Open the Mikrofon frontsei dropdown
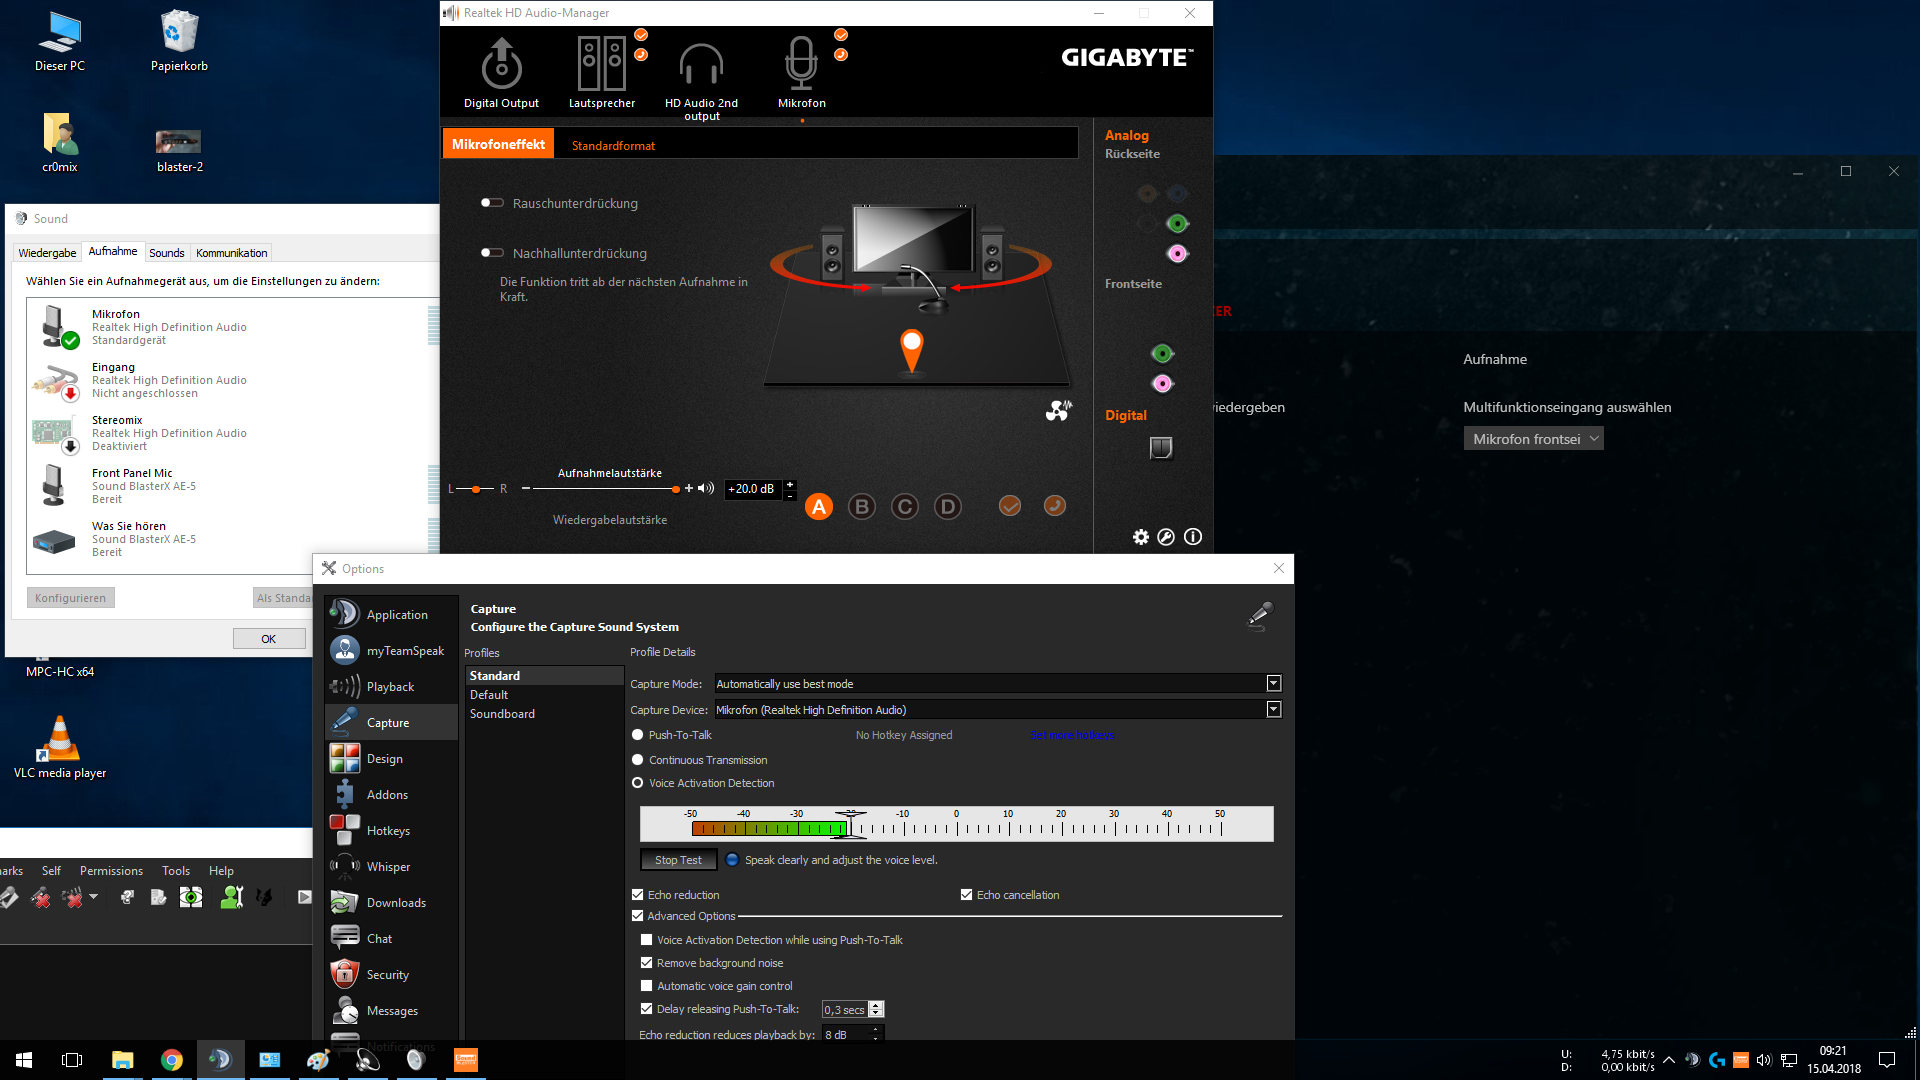This screenshot has height=1080, width=1920. [1533, 439]
